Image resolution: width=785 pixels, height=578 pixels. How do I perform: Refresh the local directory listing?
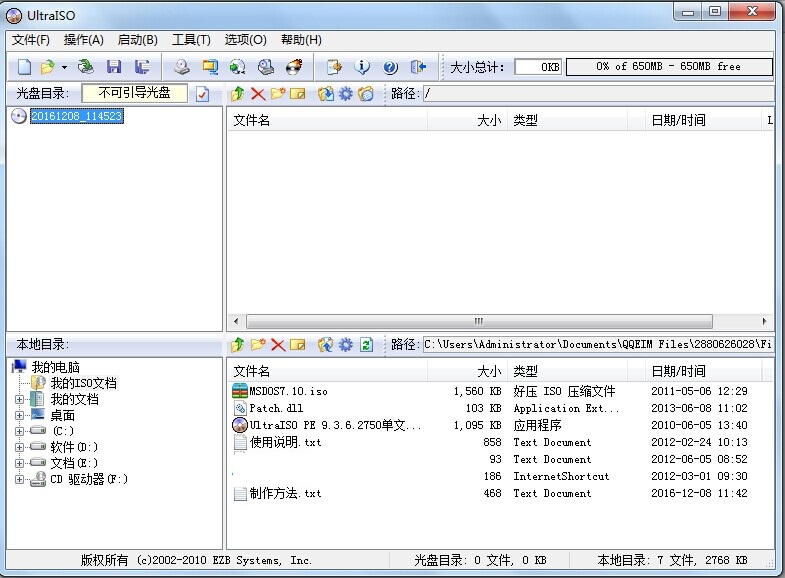click(x=366, y=345)
